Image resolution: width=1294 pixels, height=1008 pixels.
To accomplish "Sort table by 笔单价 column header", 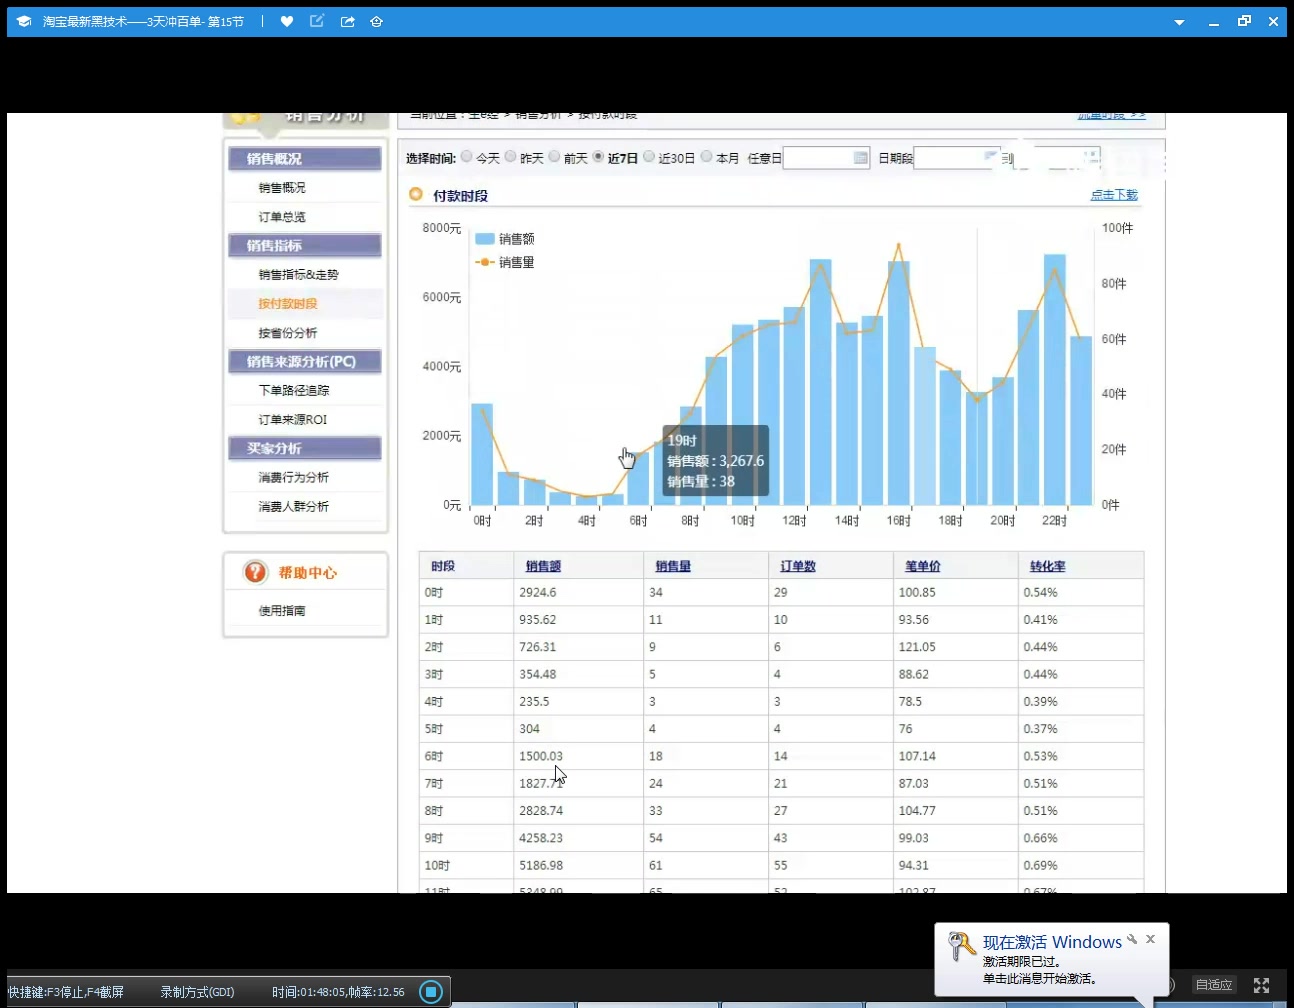I will point(923,566).
